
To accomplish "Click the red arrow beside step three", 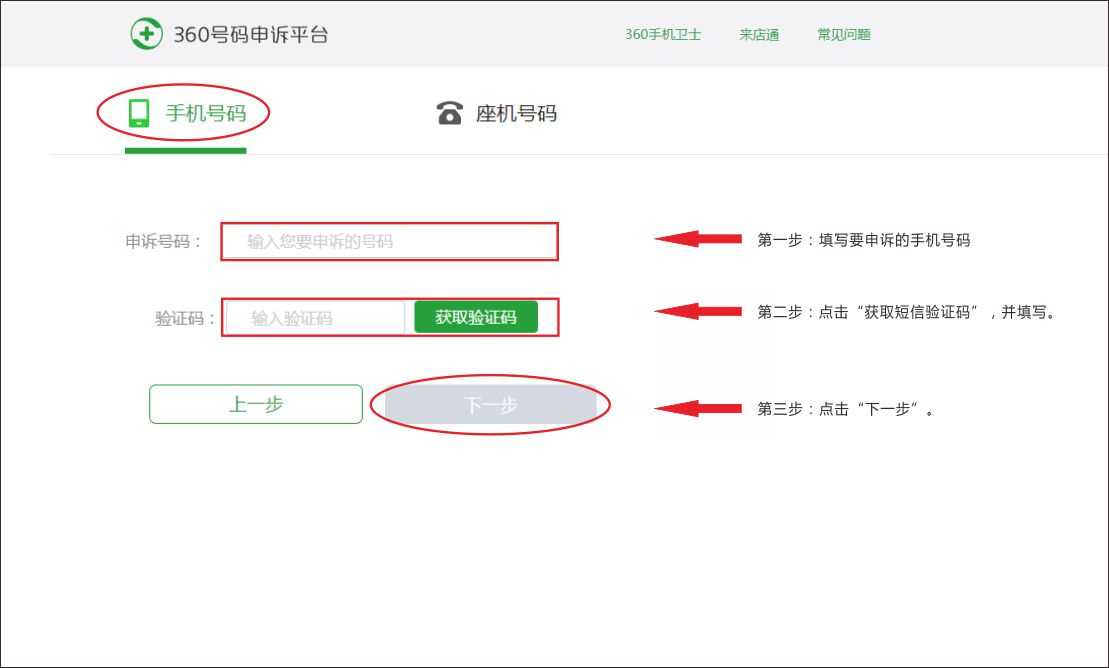I will point(697,408).
